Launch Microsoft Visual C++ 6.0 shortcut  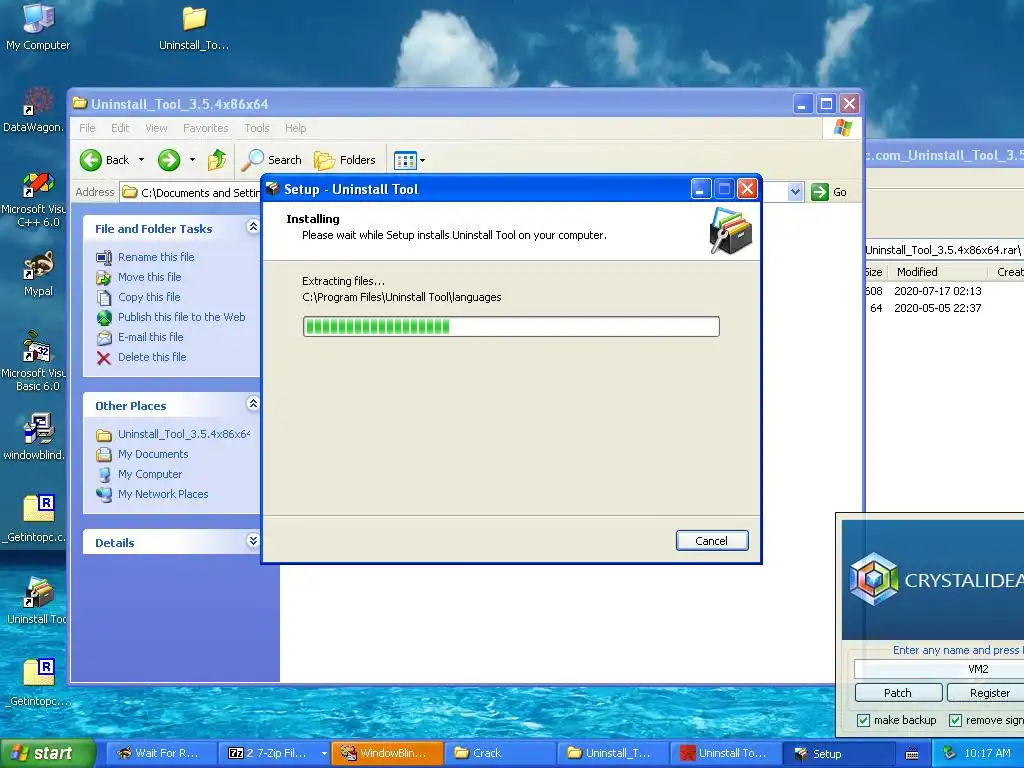(x=34, y=199)
